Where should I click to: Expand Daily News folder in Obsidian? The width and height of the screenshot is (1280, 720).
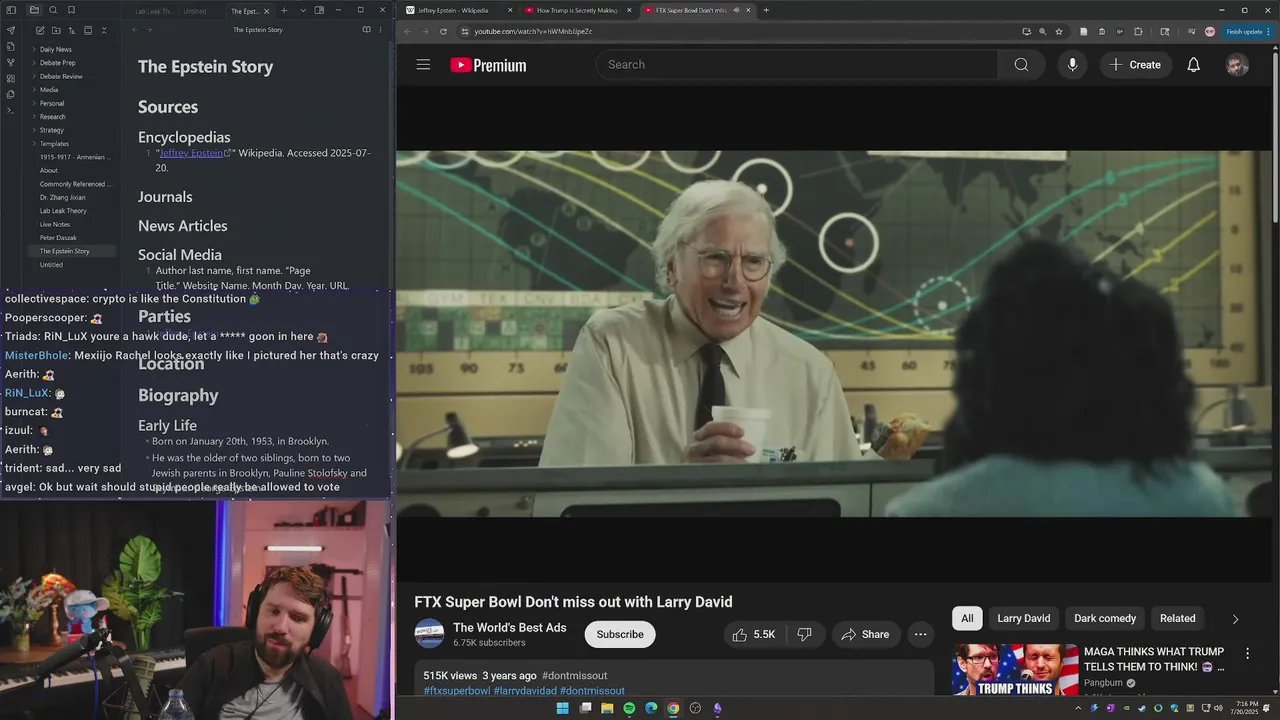[x=55, y=49]
